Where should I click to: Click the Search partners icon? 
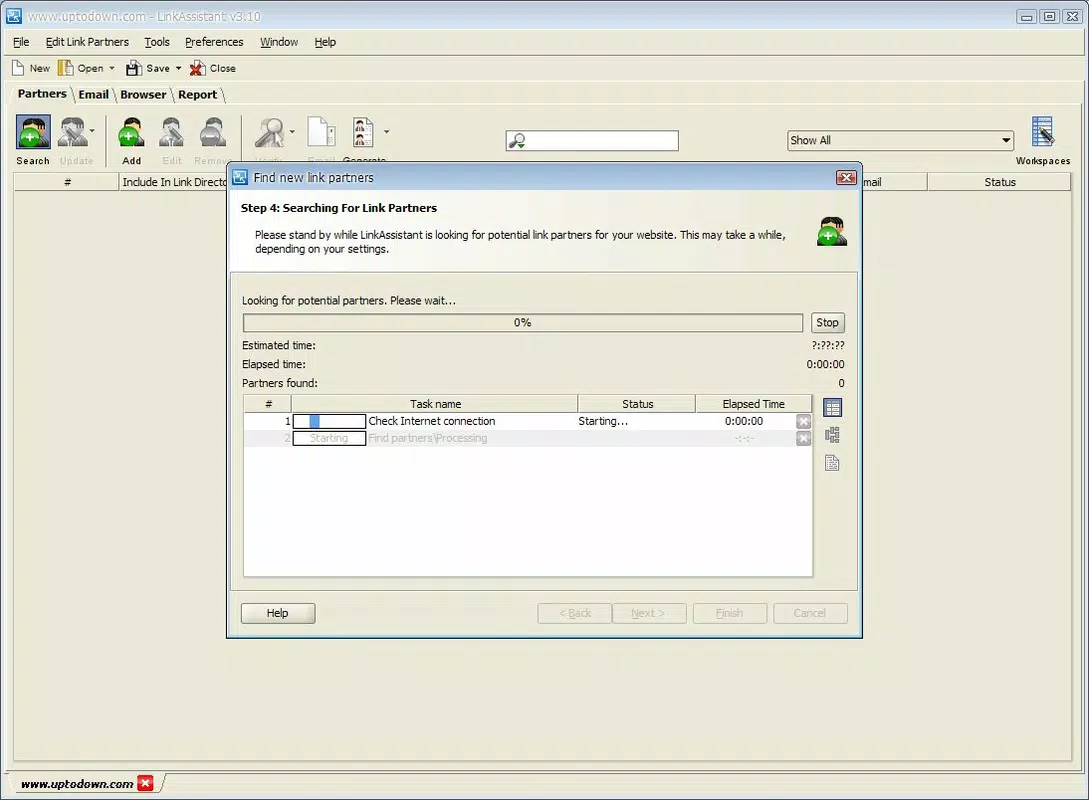tap(33, 132)
